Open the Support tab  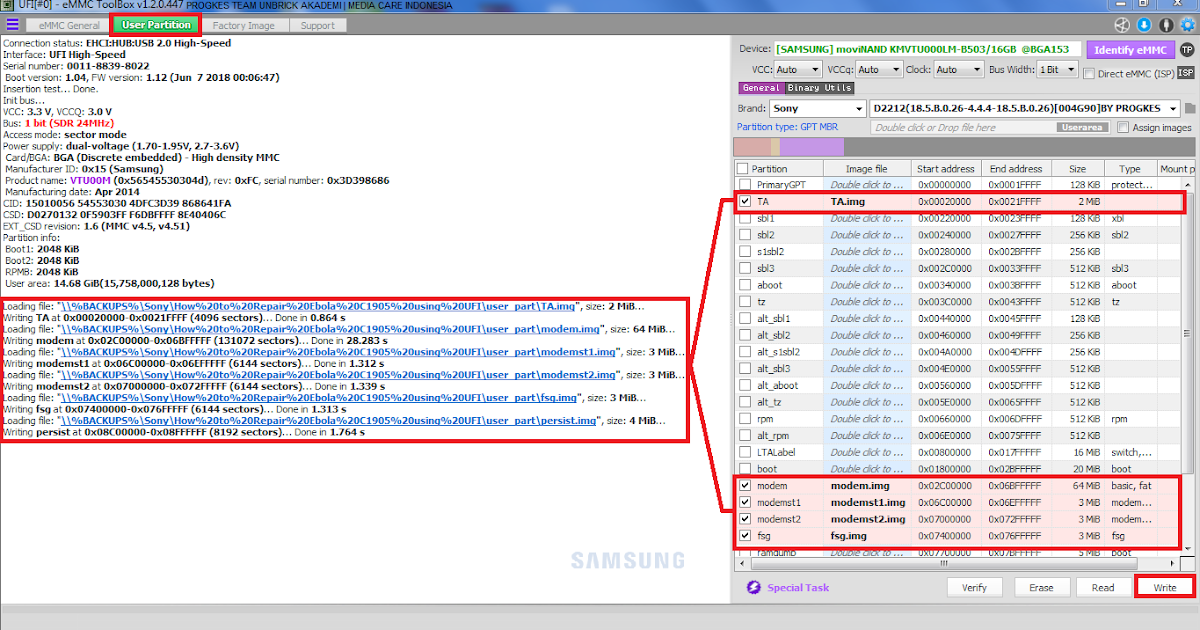tap(318, 25)
